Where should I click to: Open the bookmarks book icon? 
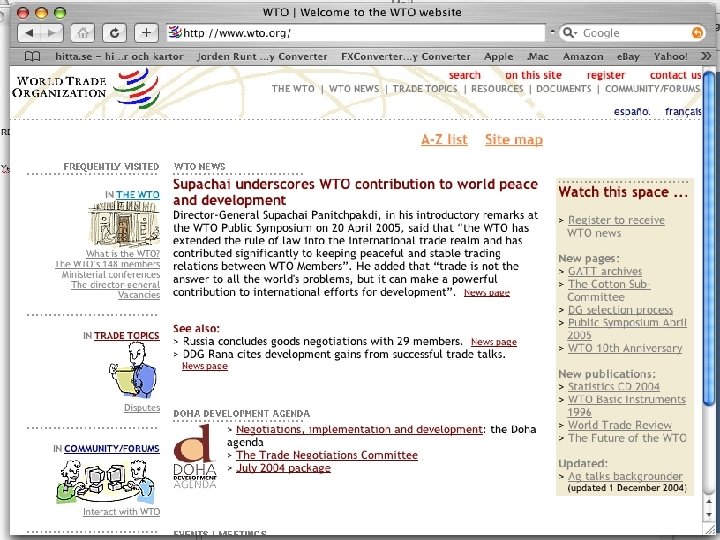32,56
